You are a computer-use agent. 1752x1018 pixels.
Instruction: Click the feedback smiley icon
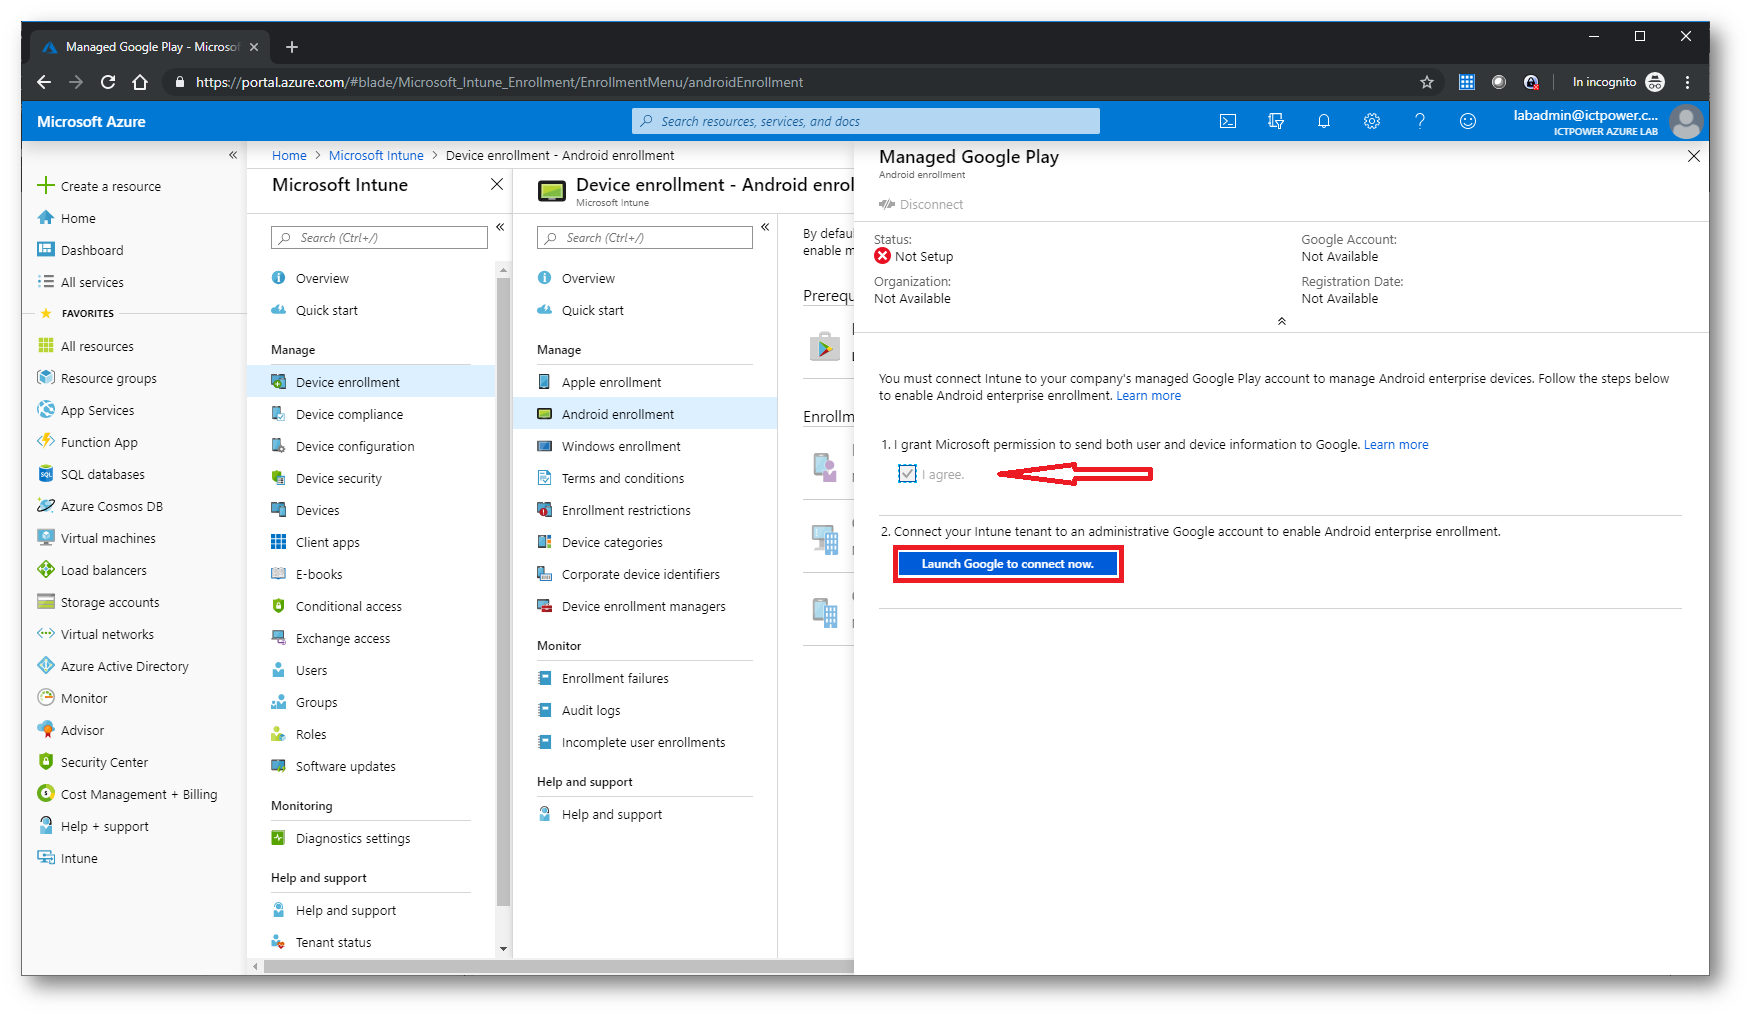click(x=1467, y=121)
